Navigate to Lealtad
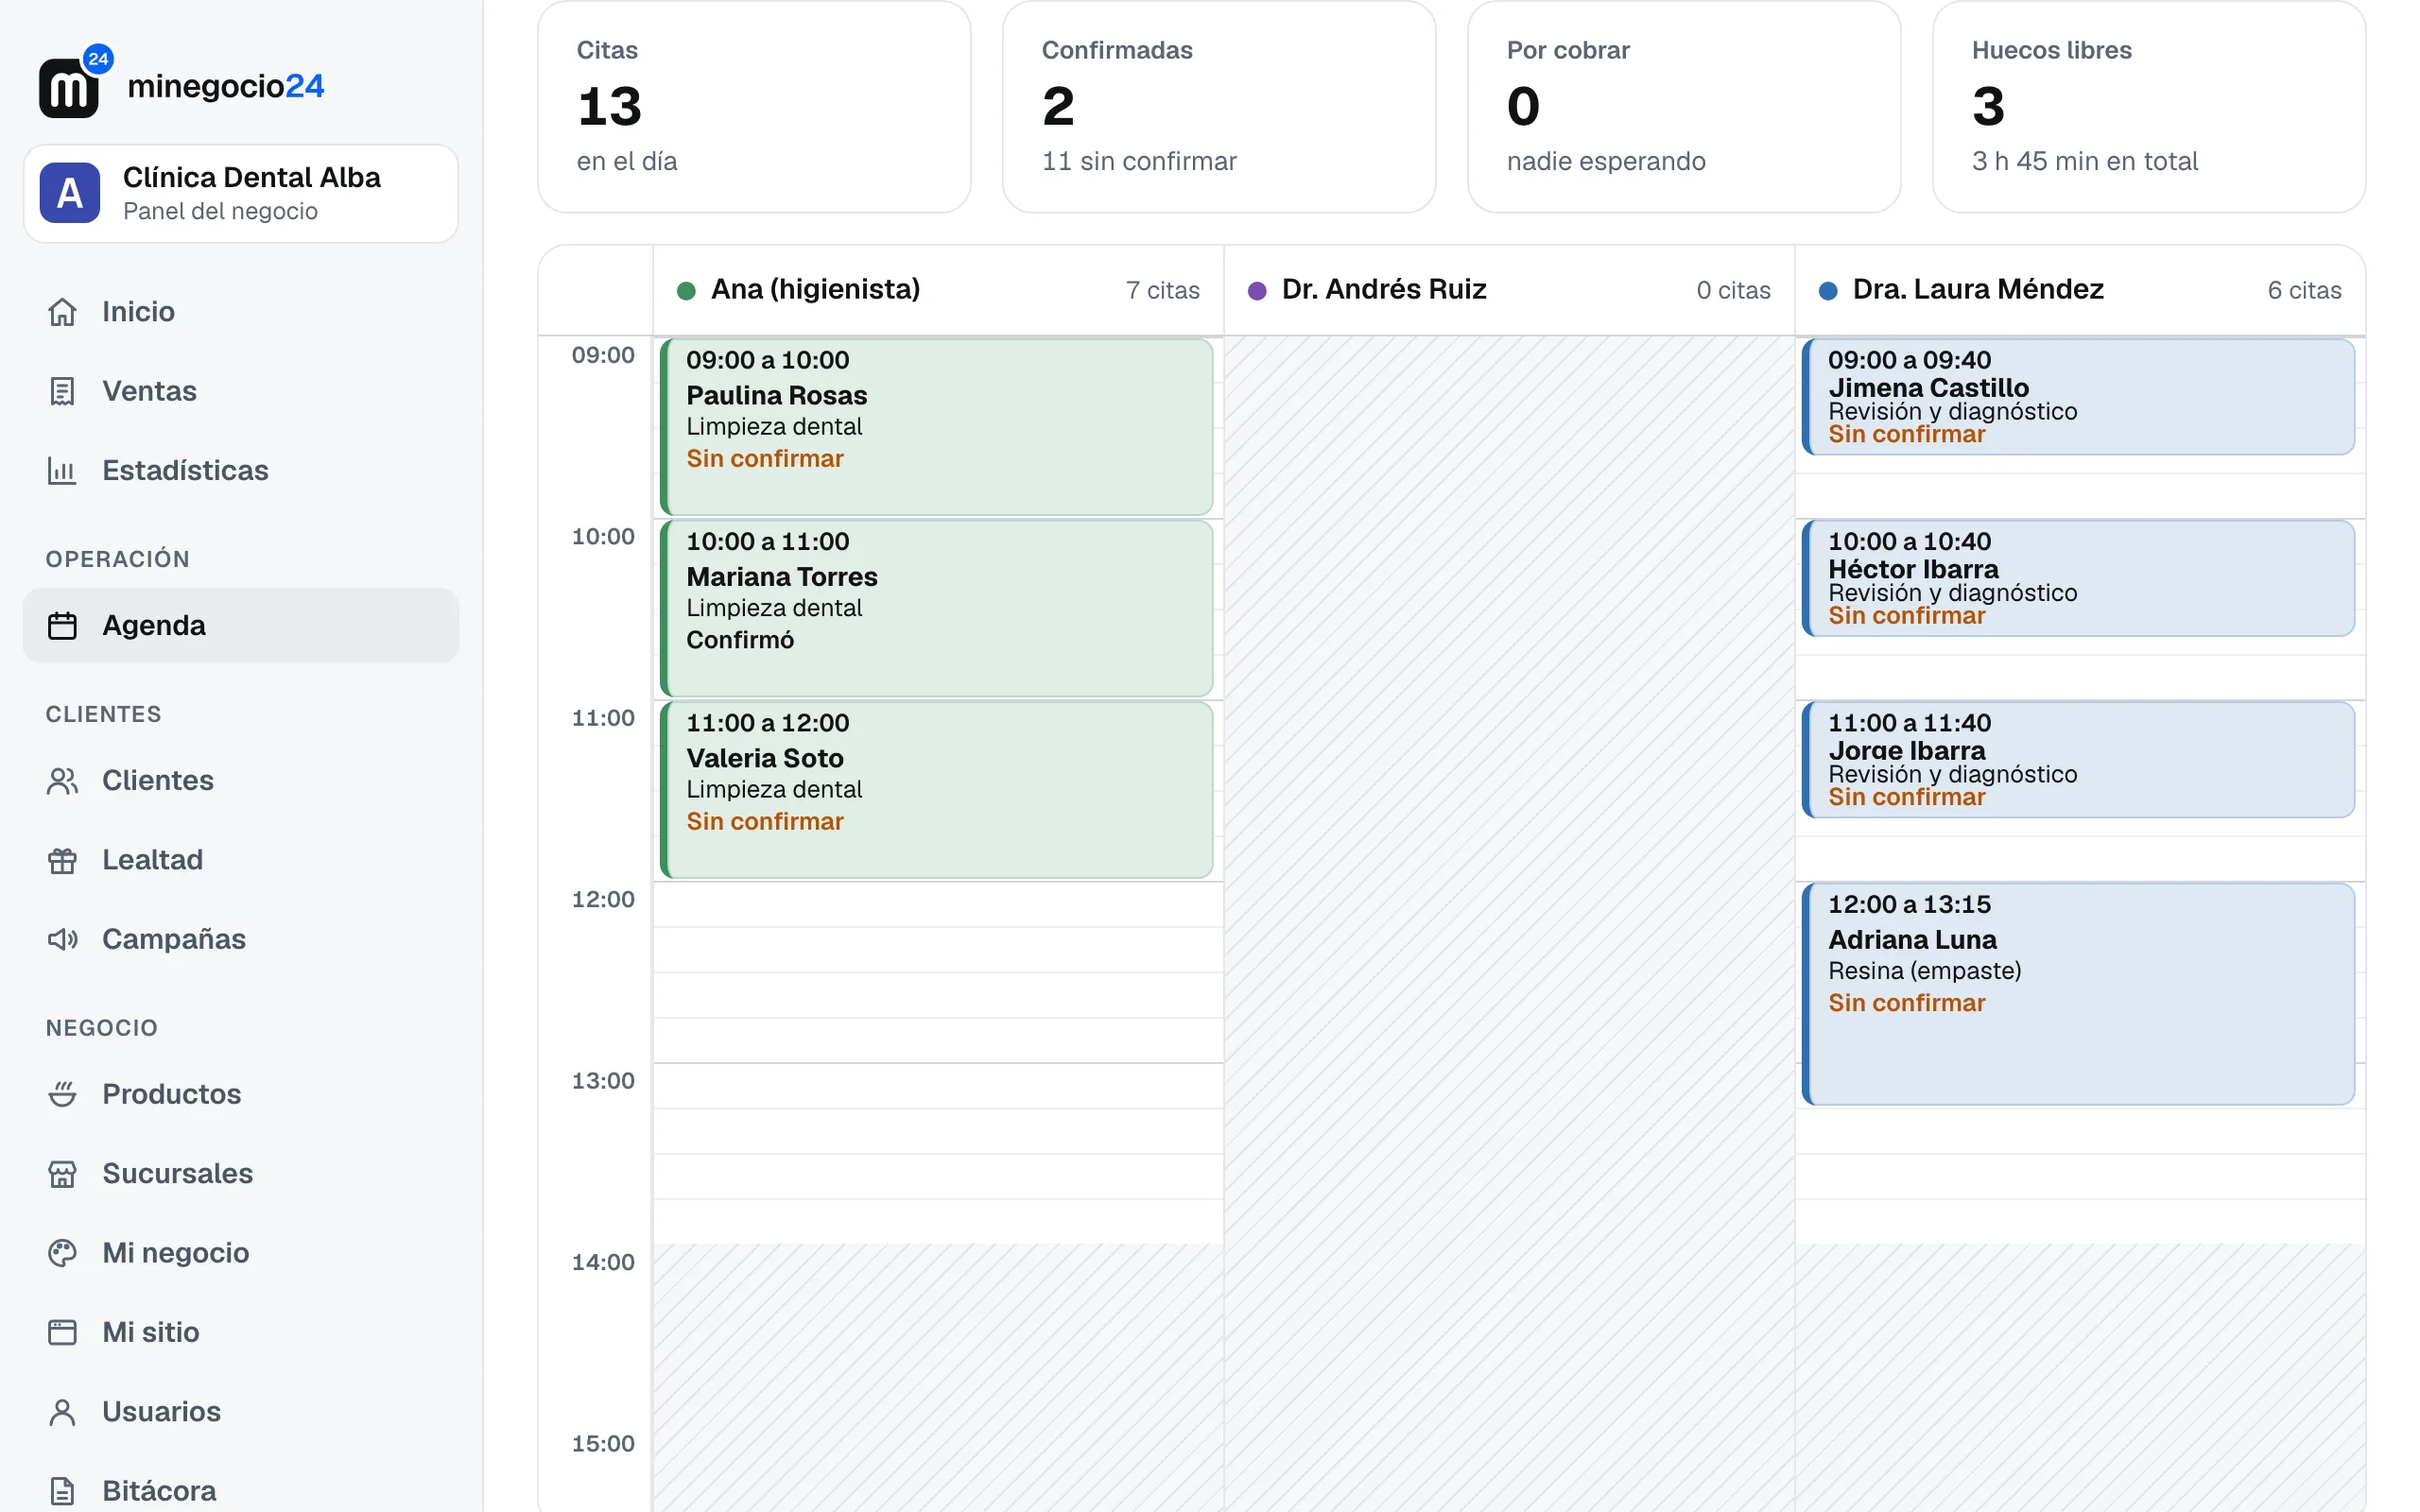Image resolution: width=2420 pixels, height=1512 pixels. pos(241,860)
